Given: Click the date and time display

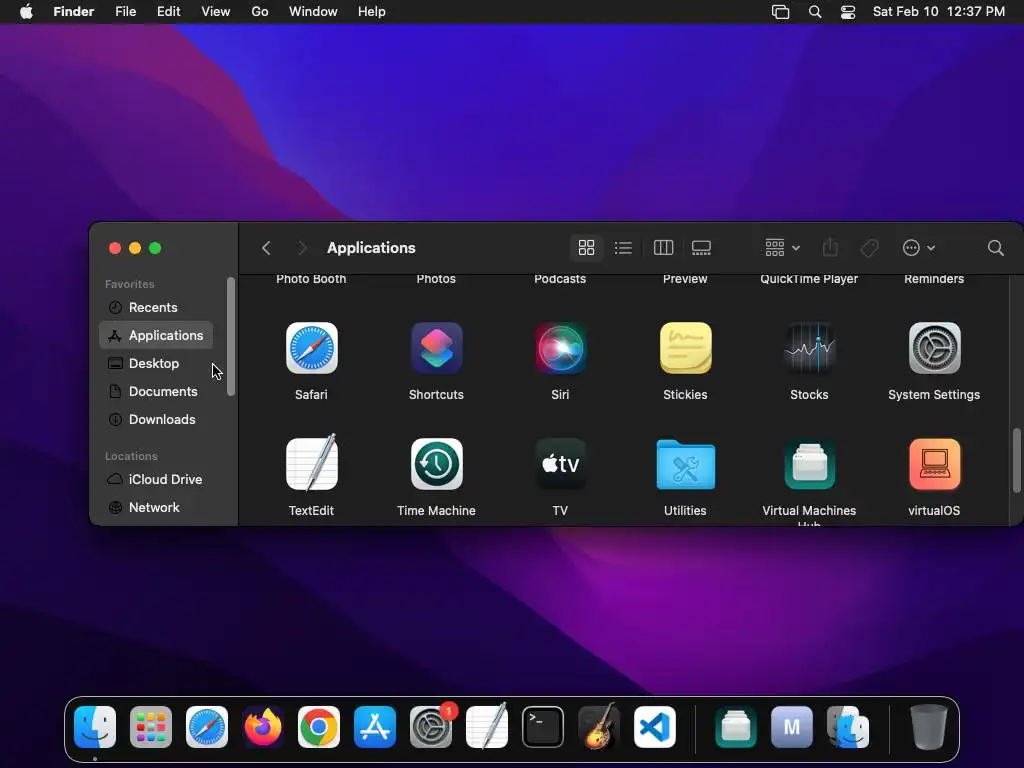Looking at the screenshot, I should pos(938,12).
